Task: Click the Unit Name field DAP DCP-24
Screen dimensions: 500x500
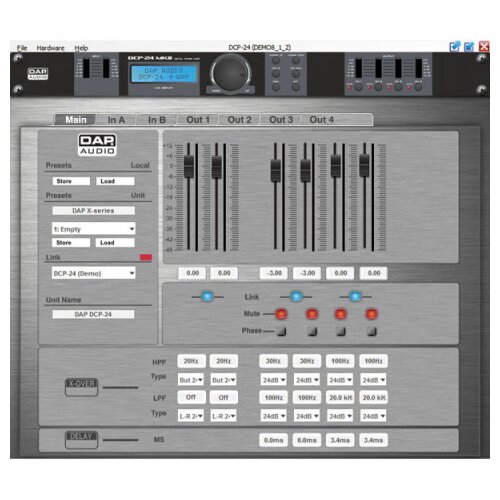Action: (x=93, y=314)
